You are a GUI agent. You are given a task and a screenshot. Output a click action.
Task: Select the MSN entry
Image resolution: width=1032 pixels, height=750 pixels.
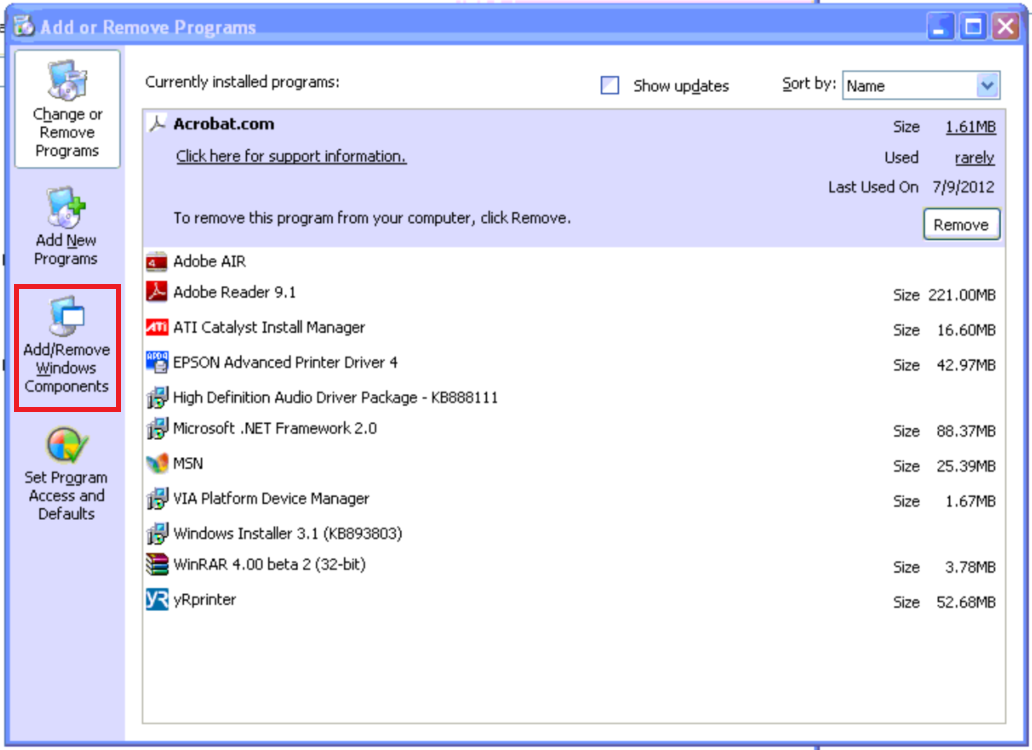tap(573, 464)
